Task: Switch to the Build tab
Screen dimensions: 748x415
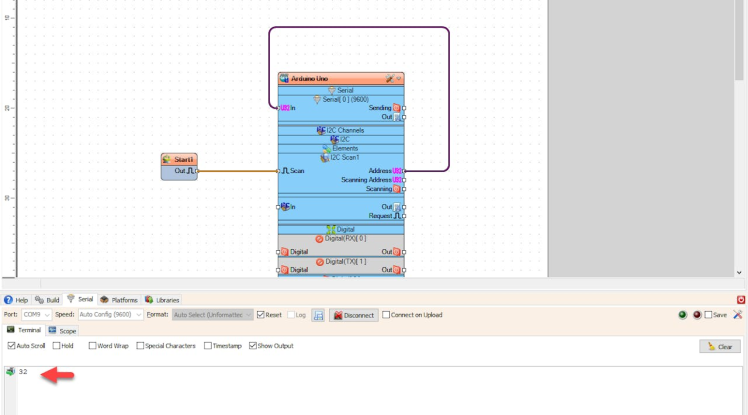Action: tap(47, 299)
